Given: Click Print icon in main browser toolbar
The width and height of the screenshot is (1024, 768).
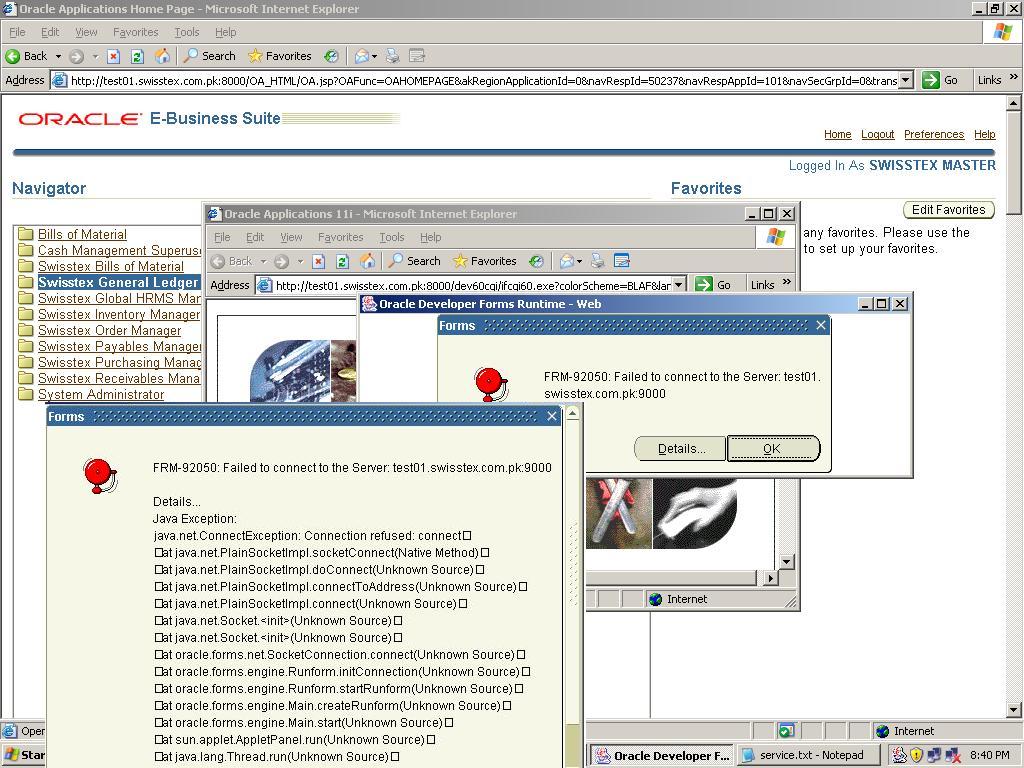Looking at the screenshot, I should tap(393, 56).
